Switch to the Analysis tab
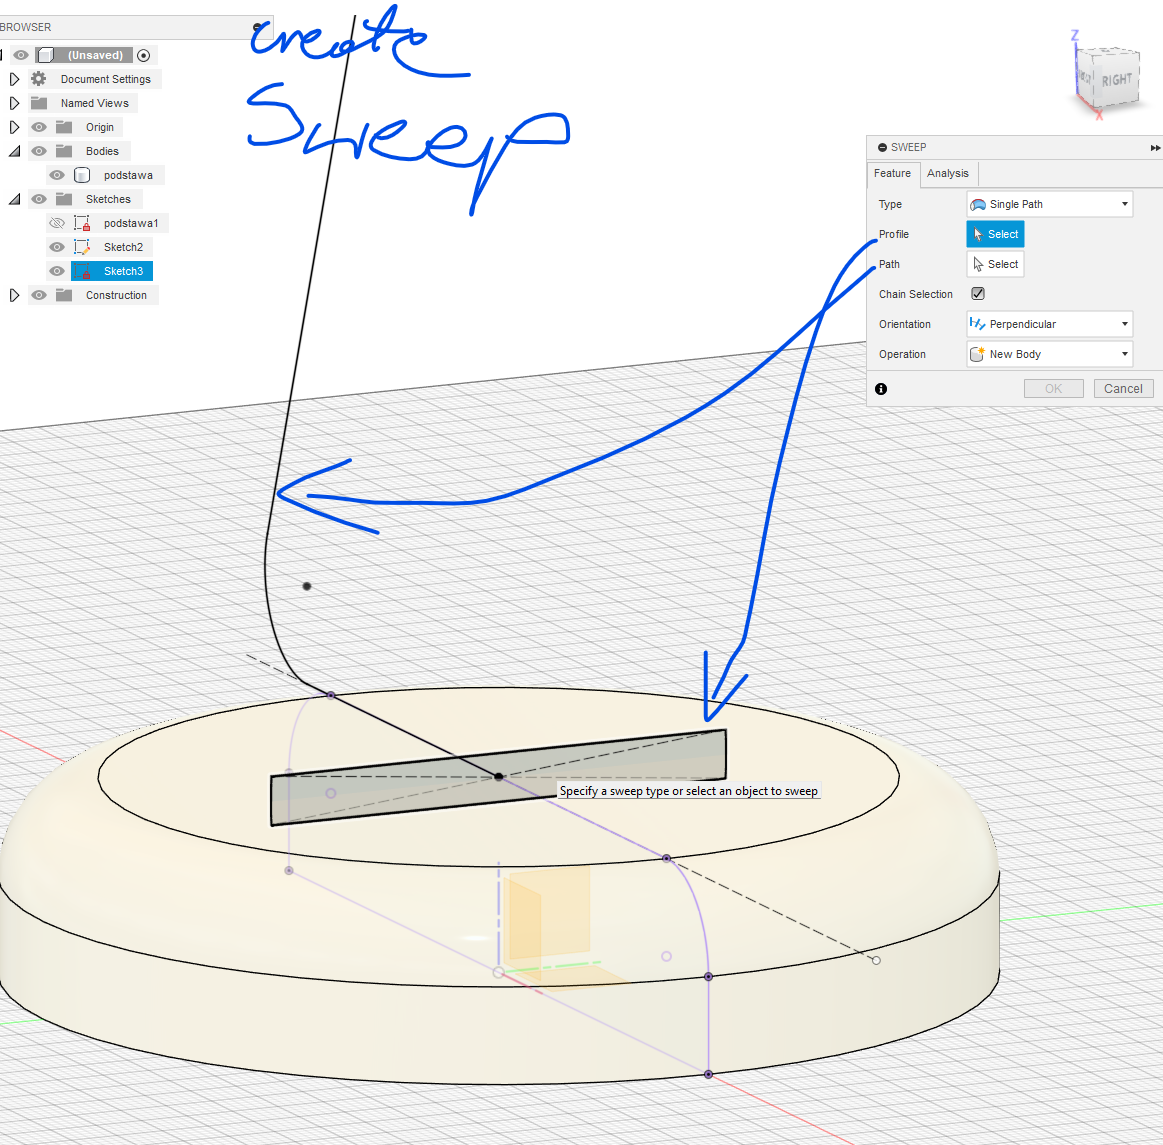The height and width of the screenshot is (1145, 1163). (947, 173)
